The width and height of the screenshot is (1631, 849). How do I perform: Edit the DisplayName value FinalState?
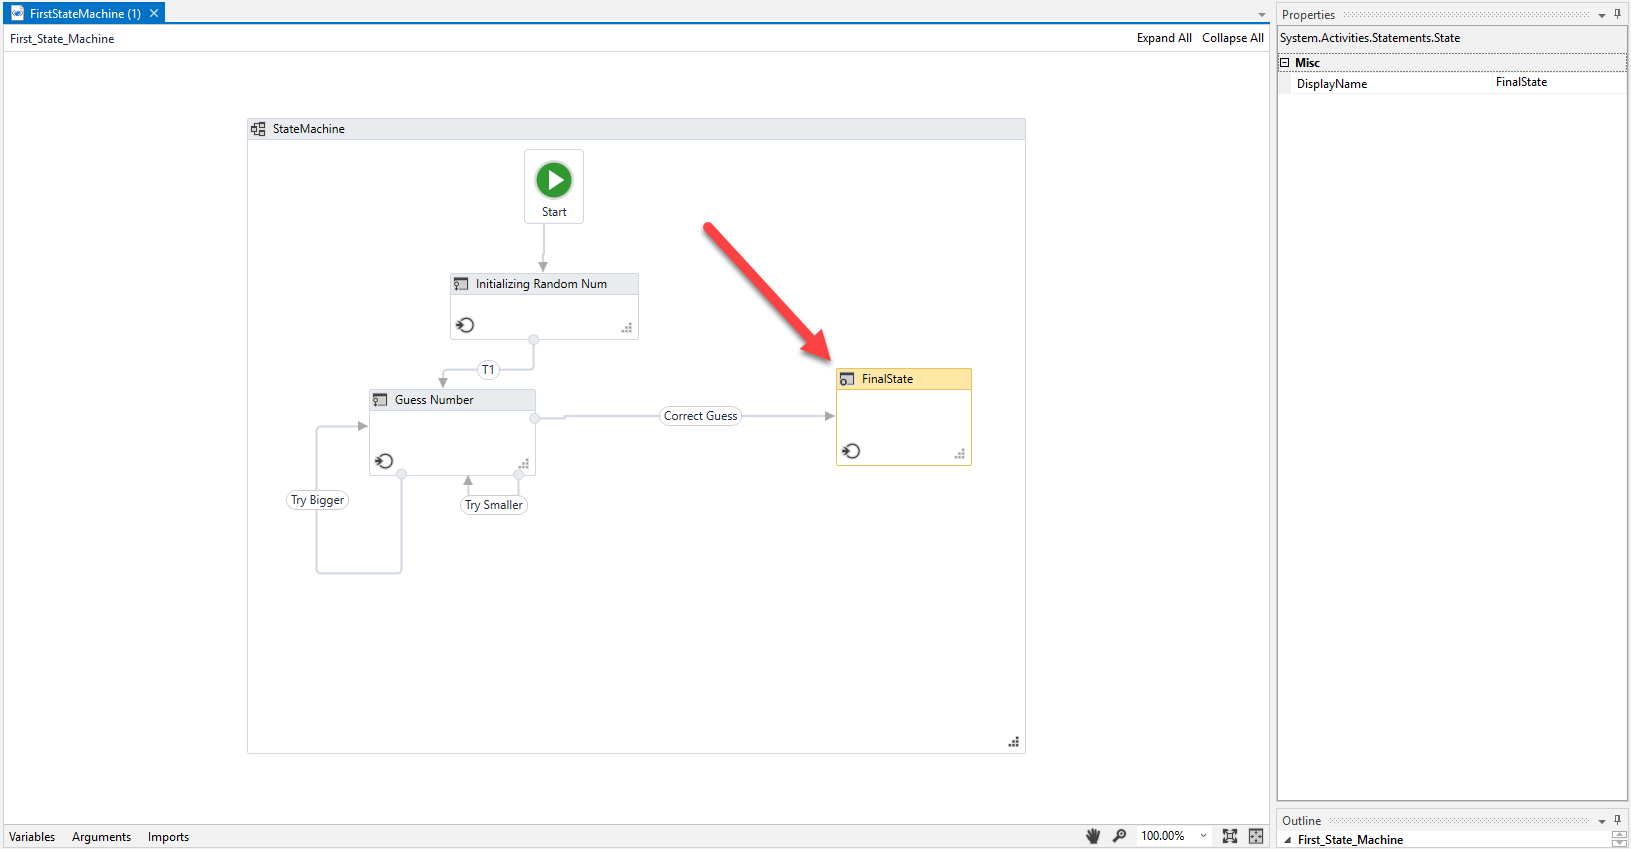[x=1560, y=83]
